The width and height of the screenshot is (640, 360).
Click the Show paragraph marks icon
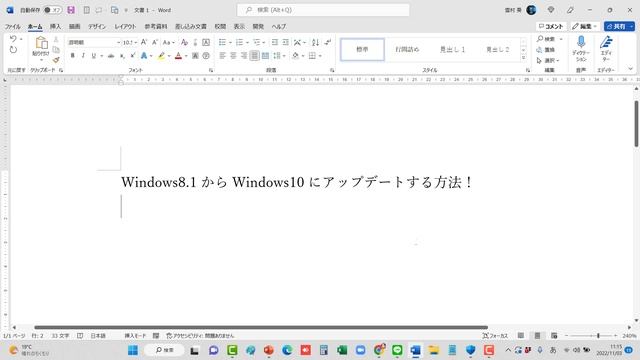click(327, 42)
